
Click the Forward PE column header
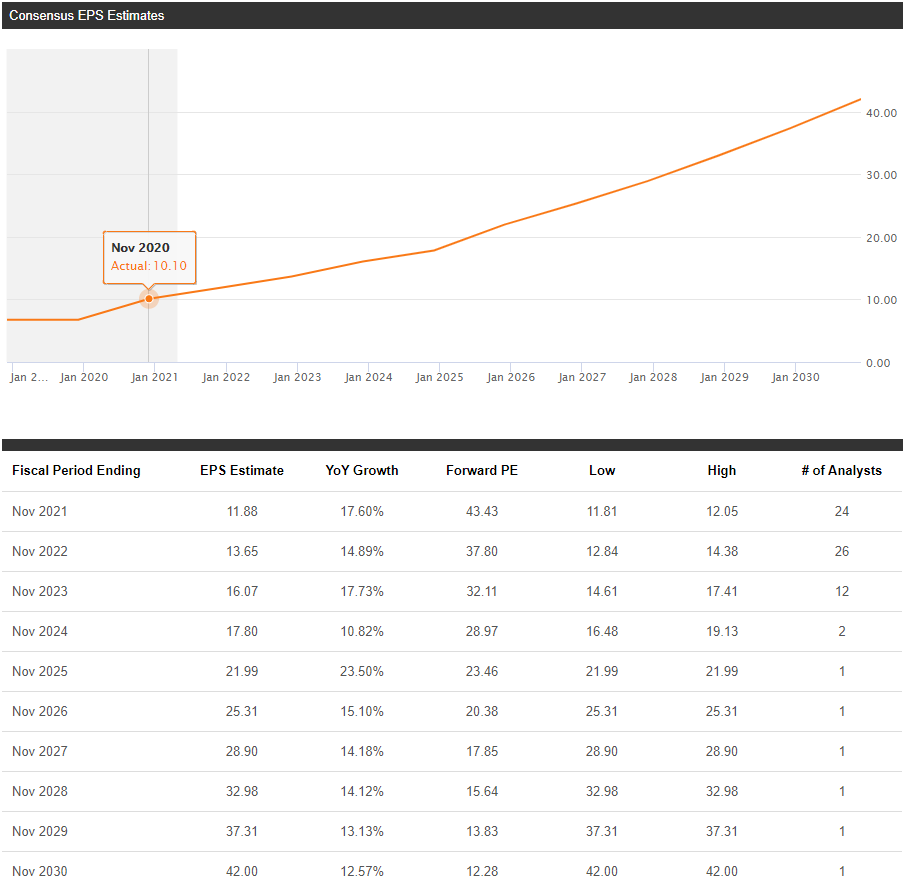[x=482, y=471]
